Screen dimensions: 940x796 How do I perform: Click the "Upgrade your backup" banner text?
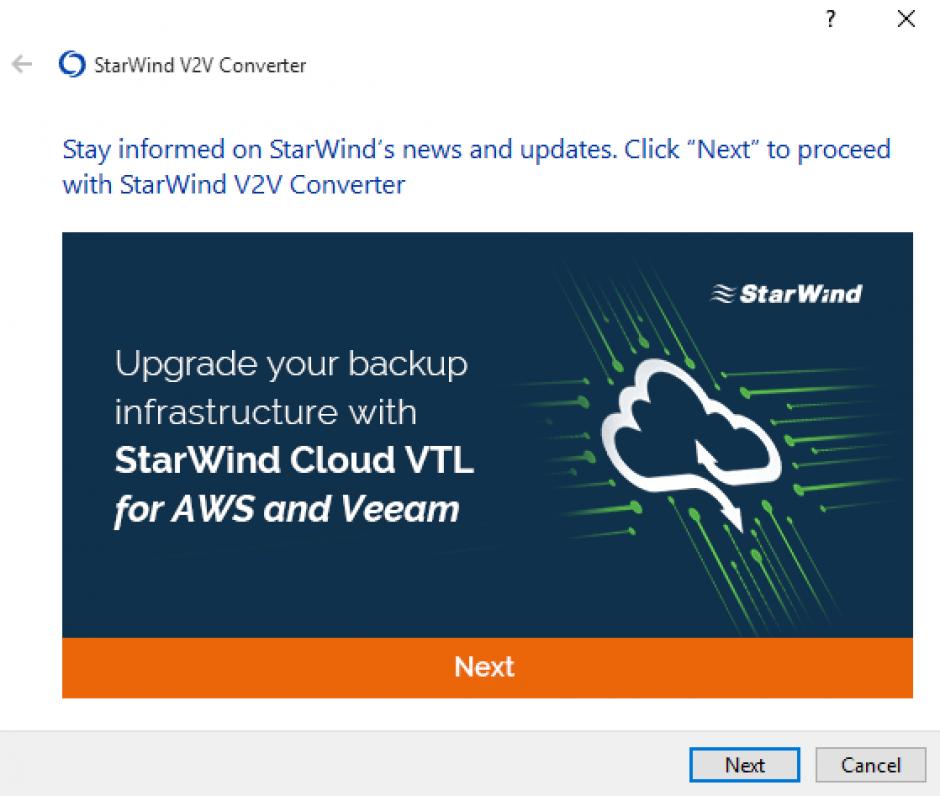[291, 364]
